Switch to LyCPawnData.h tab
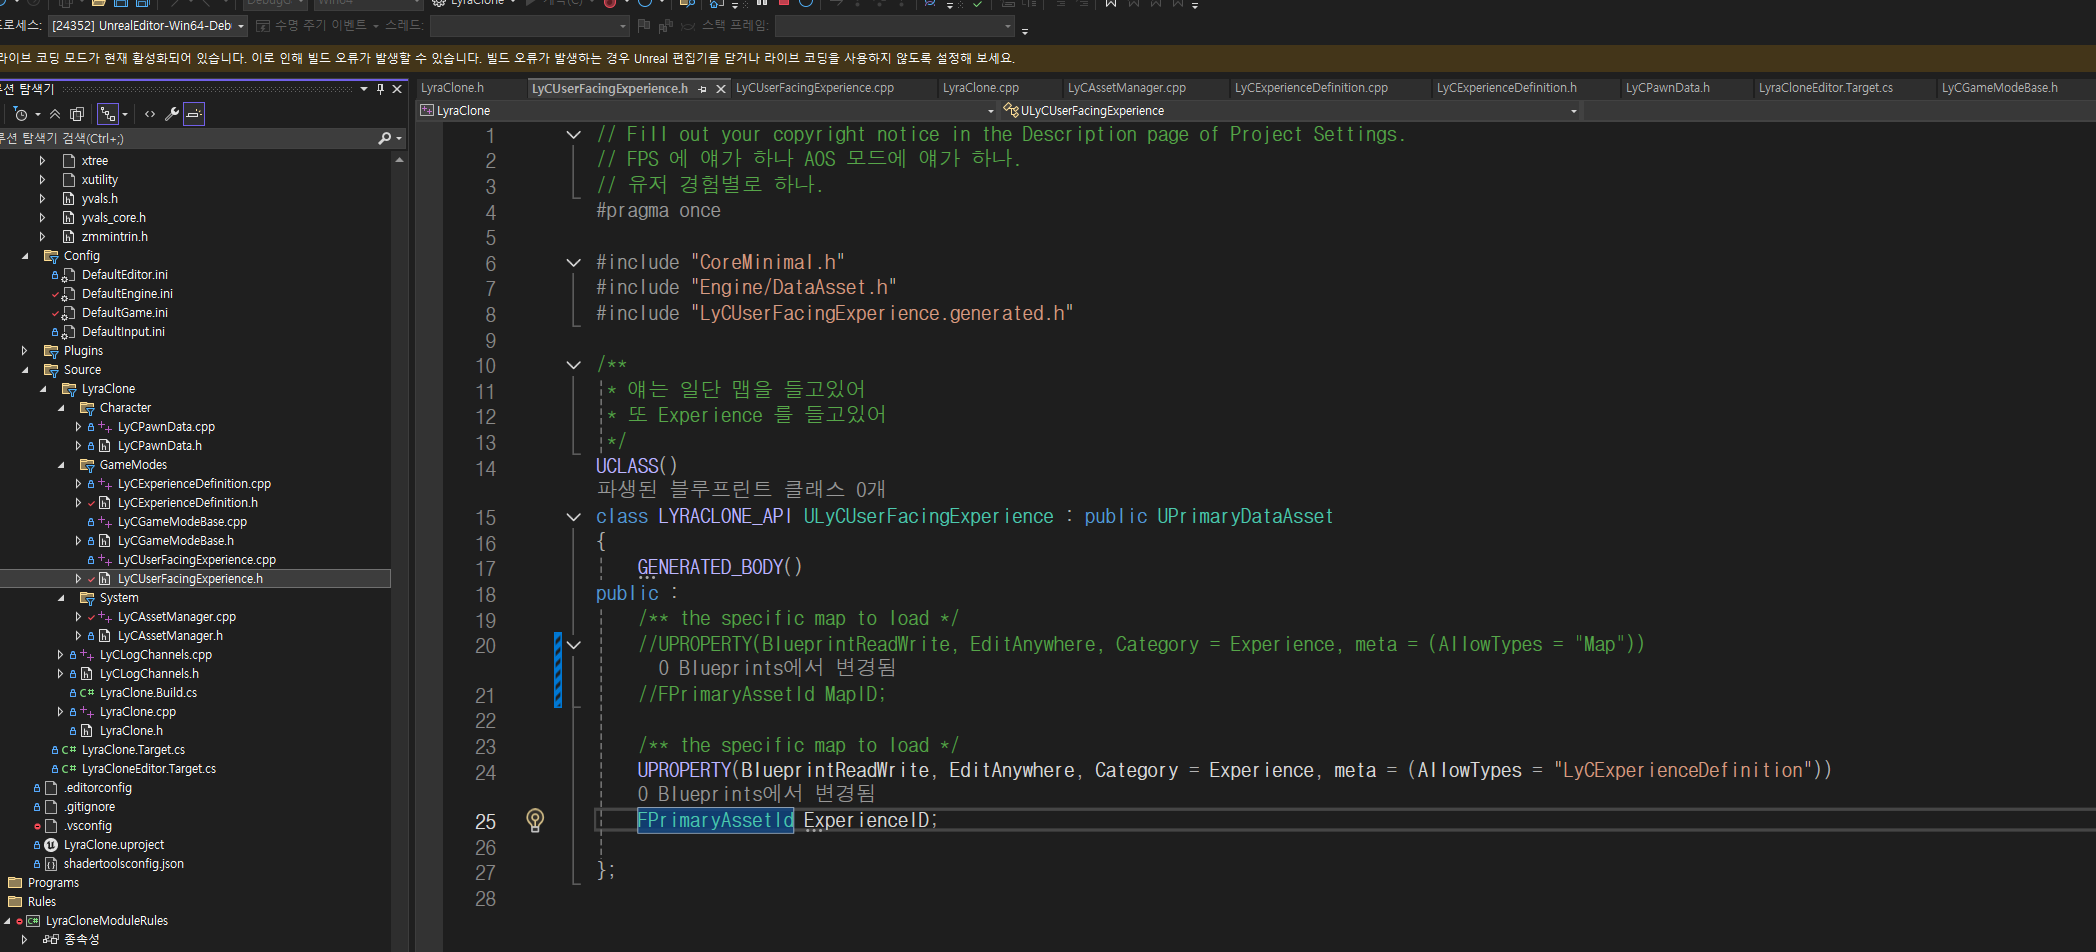The width and height of the screenshot is (2096, 952). pyautogui.click(x=1668, y=88)
